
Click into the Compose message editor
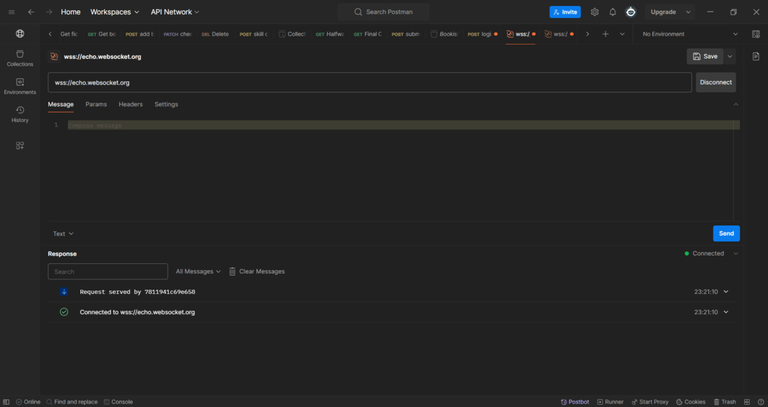click(x=404, y=125)
